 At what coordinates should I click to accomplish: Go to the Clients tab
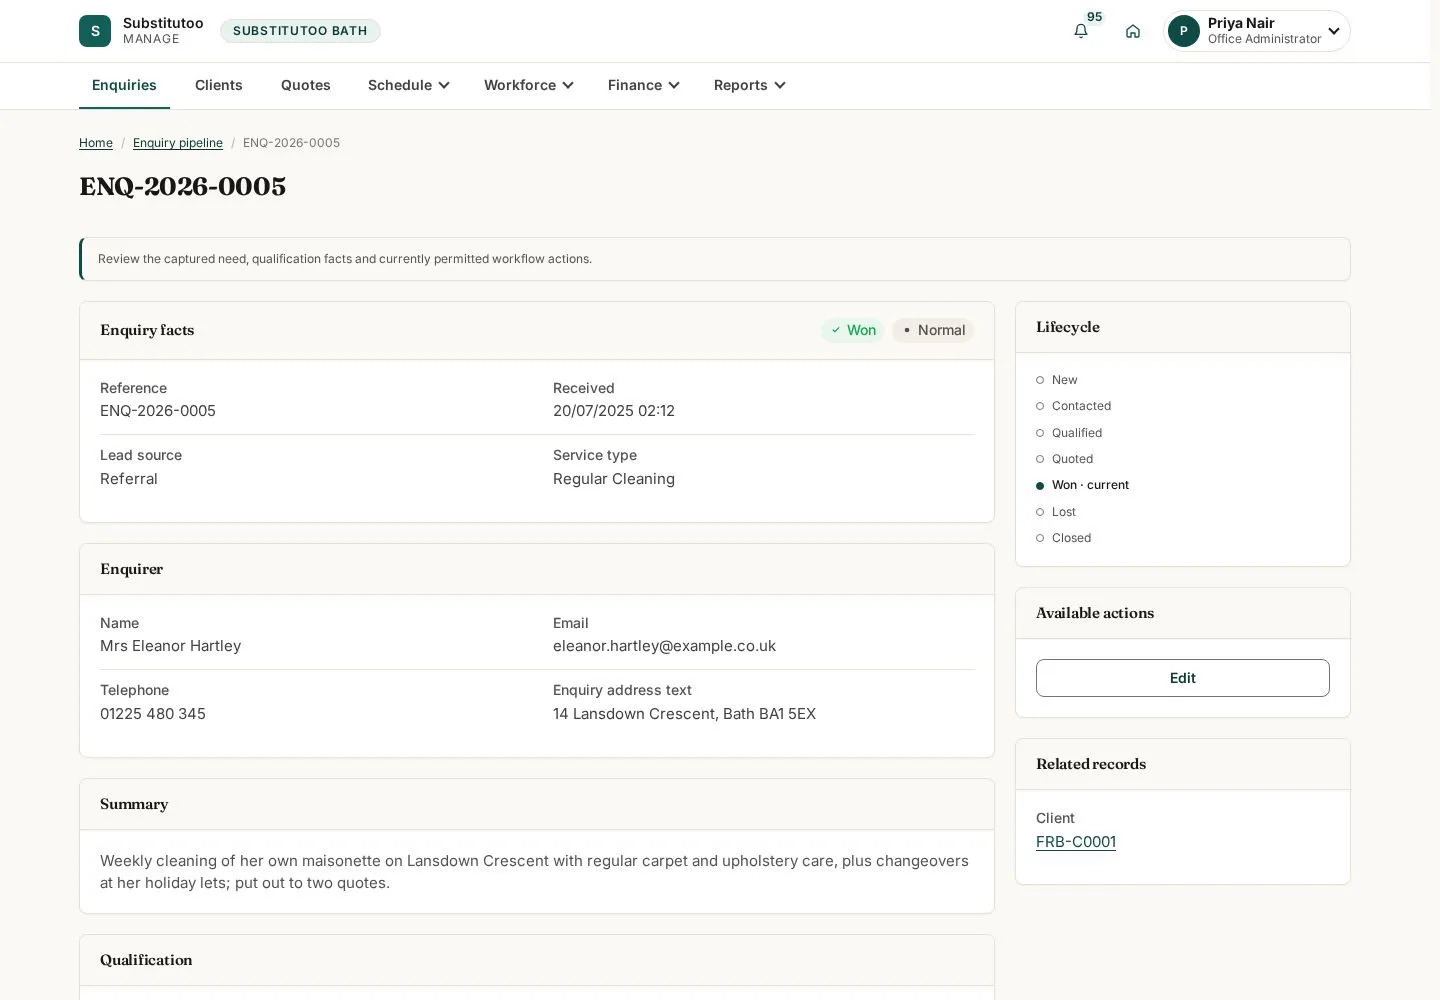219,85
